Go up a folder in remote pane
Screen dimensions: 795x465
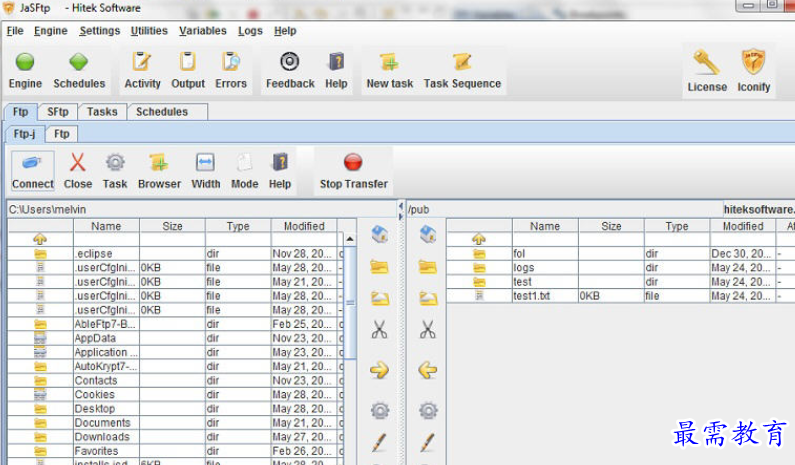[x=479, y=239]
